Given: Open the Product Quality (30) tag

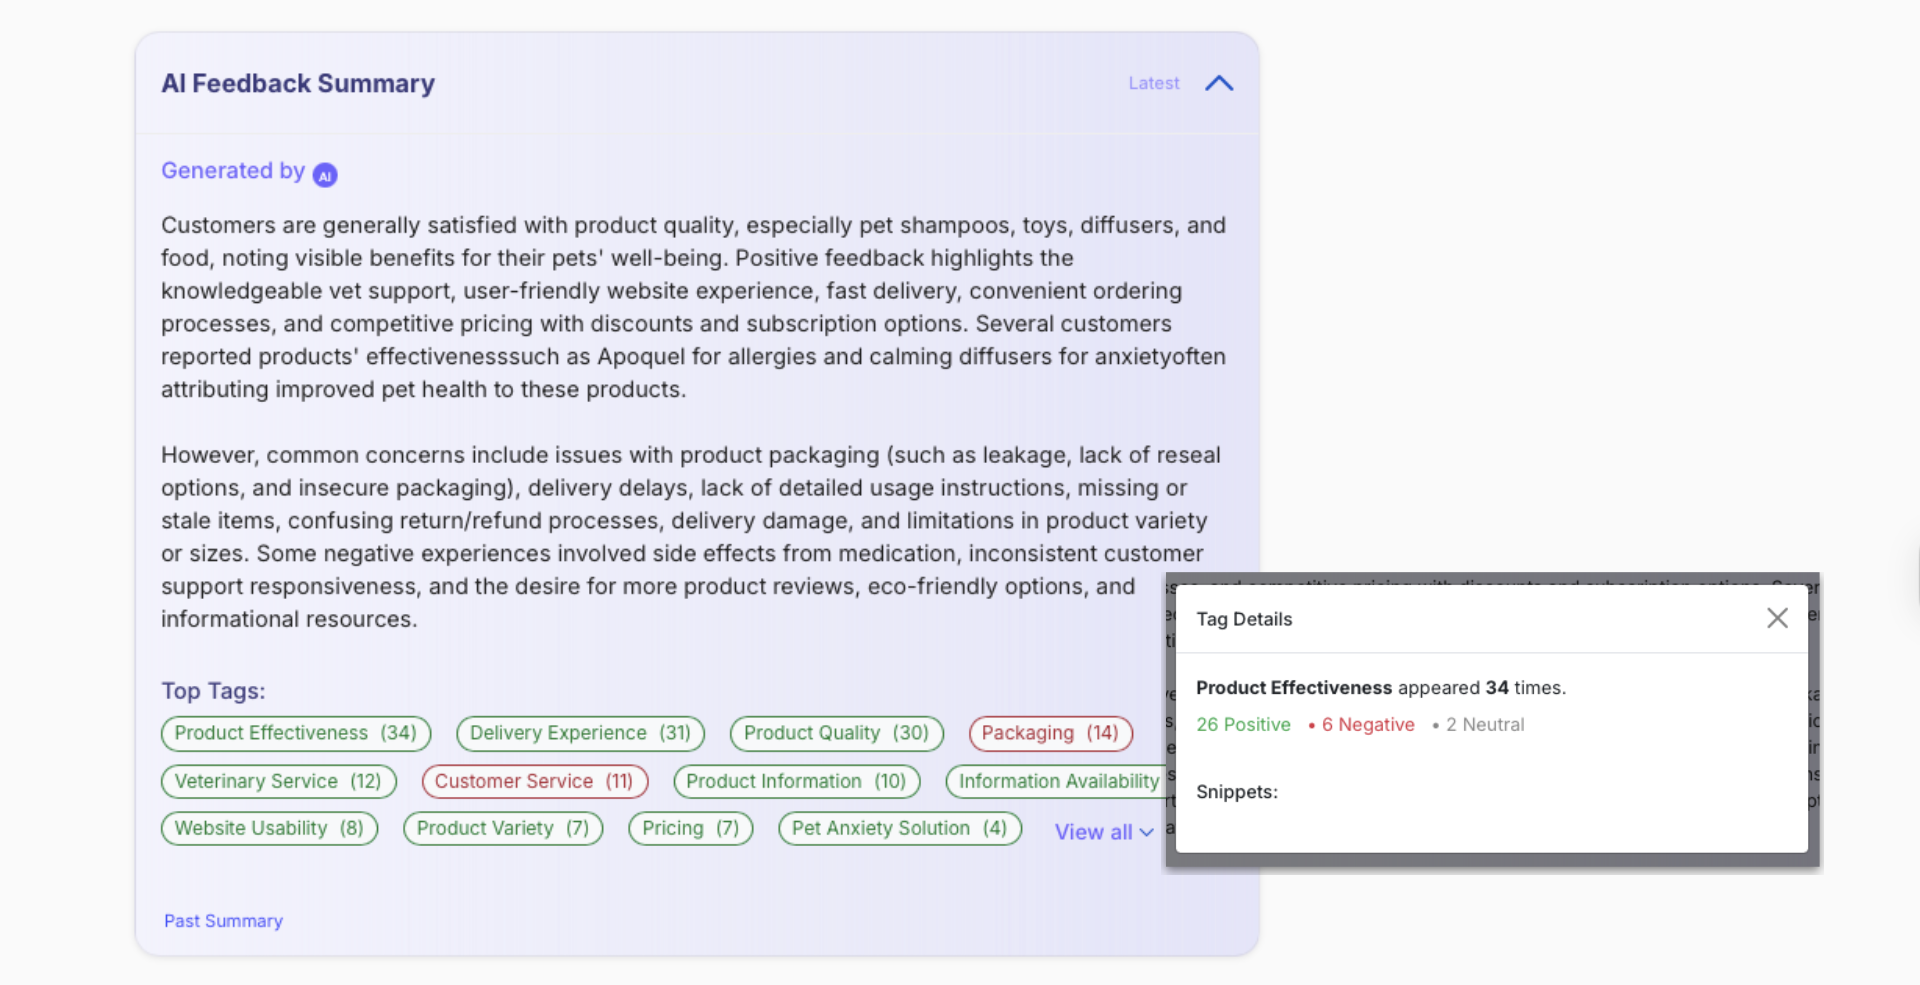Looking at the screenshot, I should tap(836, 733).
